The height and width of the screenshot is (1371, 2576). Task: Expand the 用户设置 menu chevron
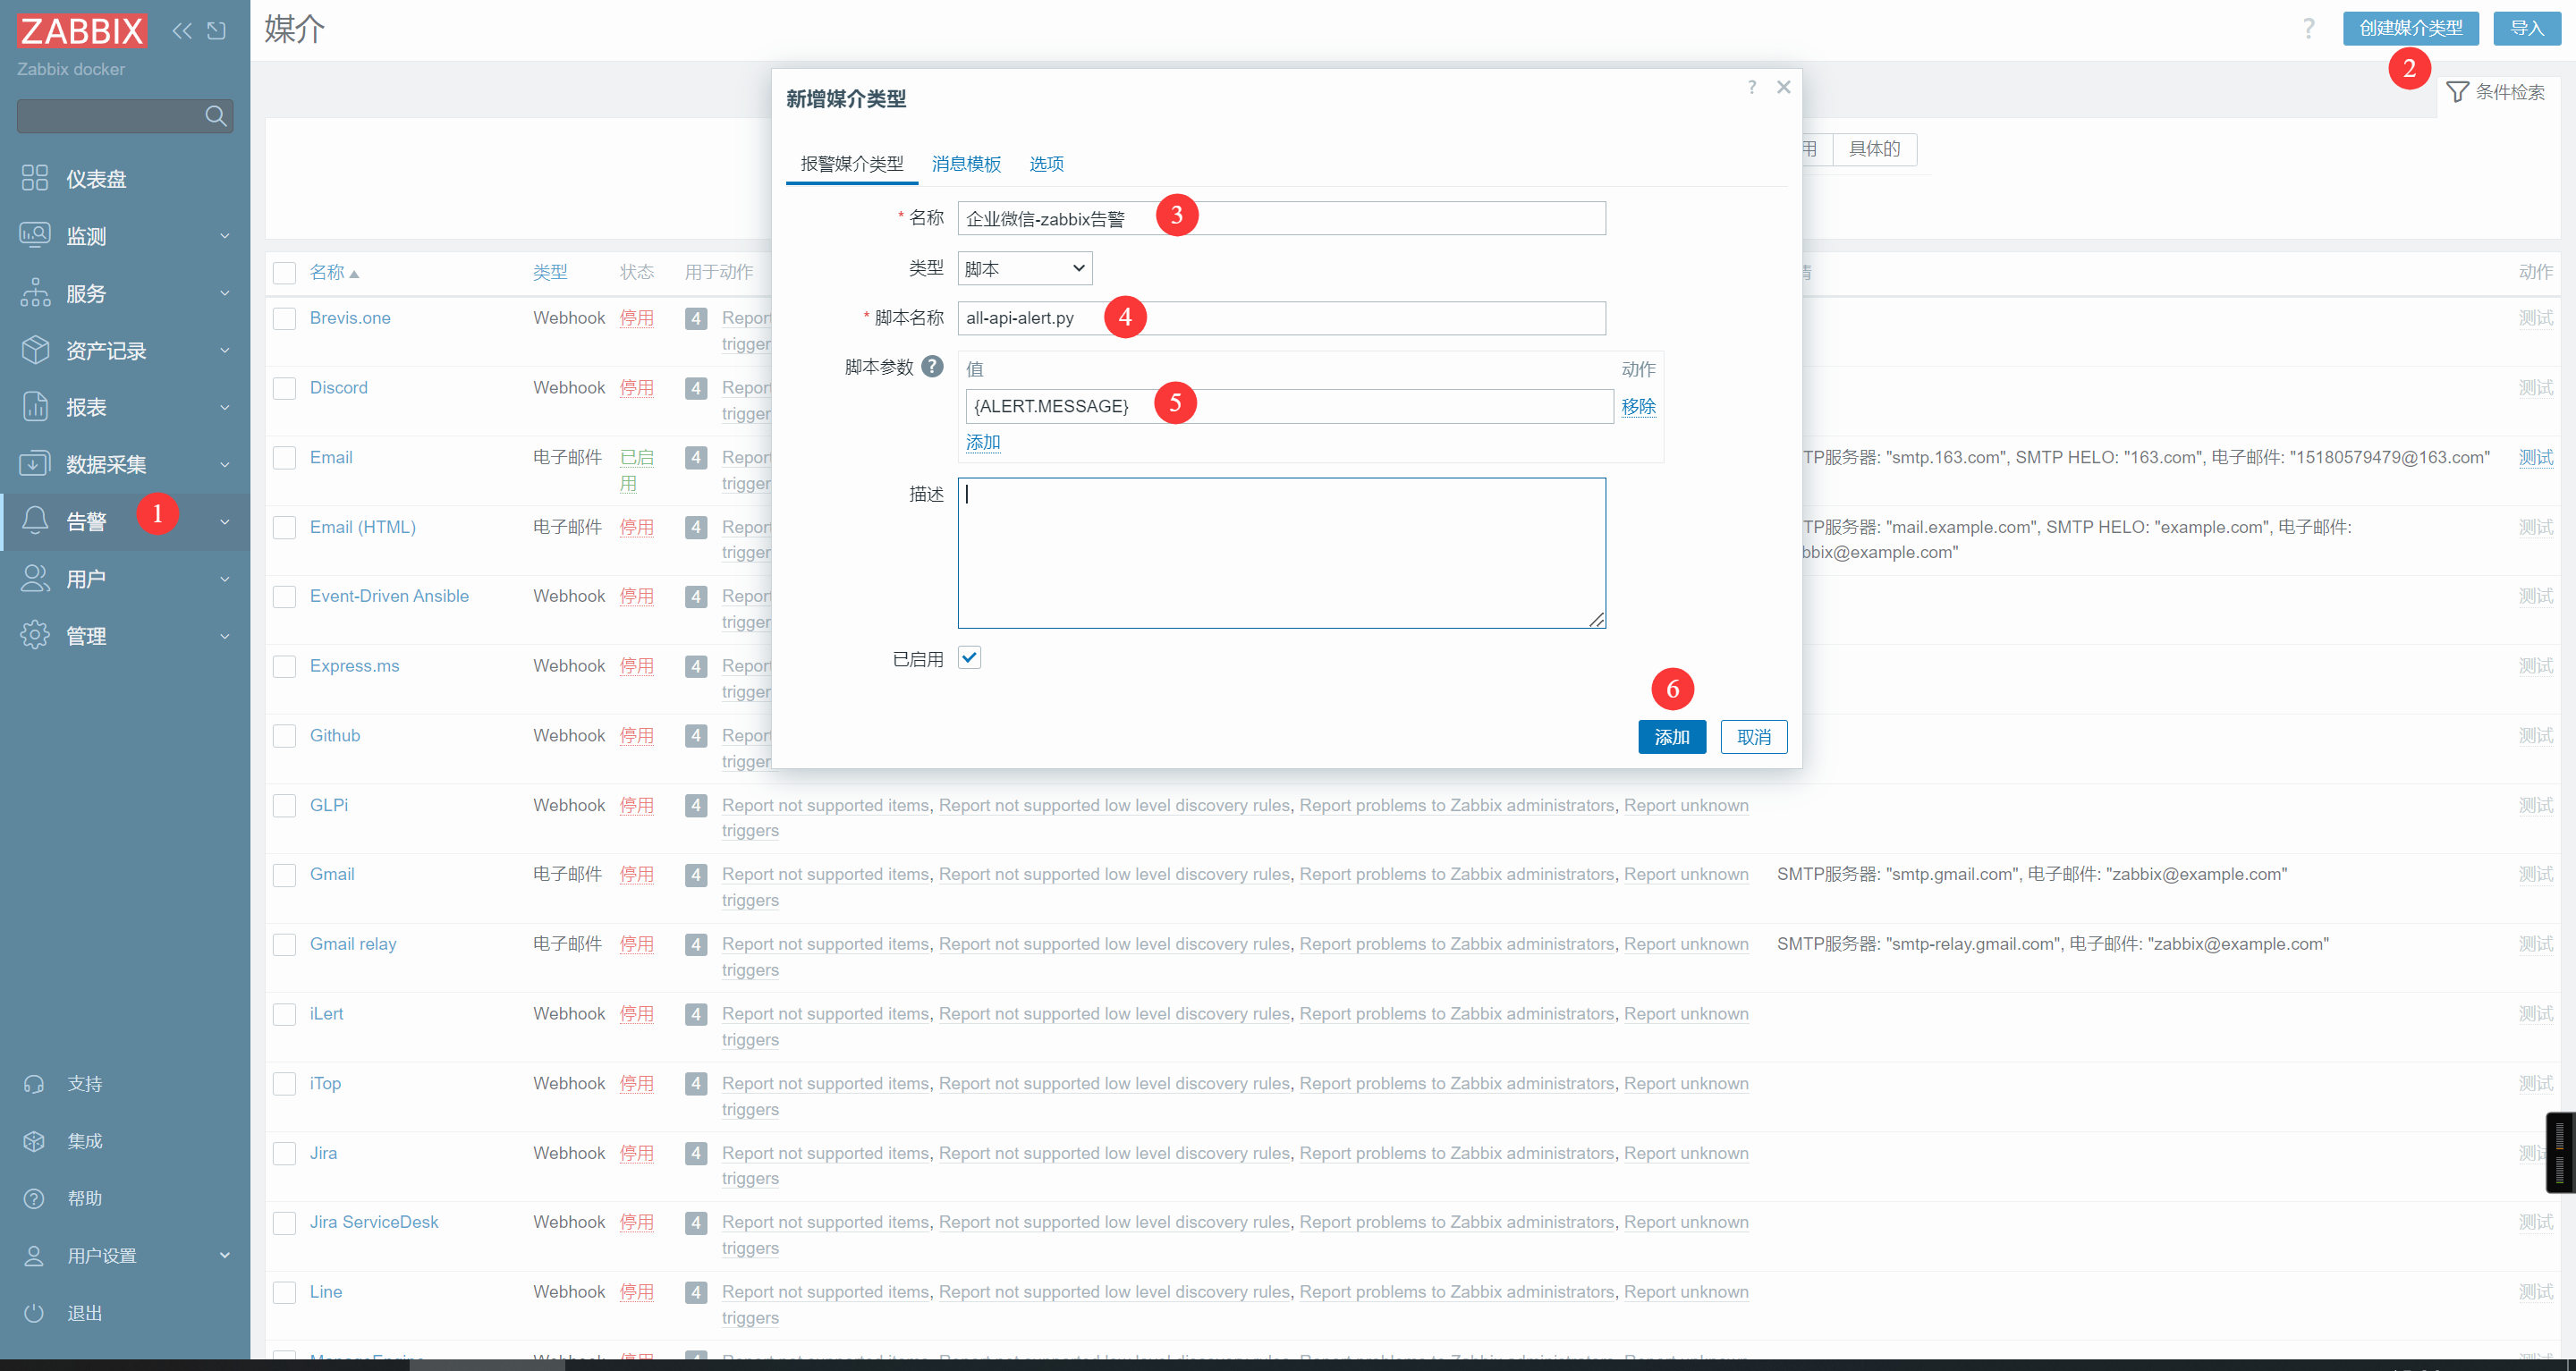(224, 1256)
